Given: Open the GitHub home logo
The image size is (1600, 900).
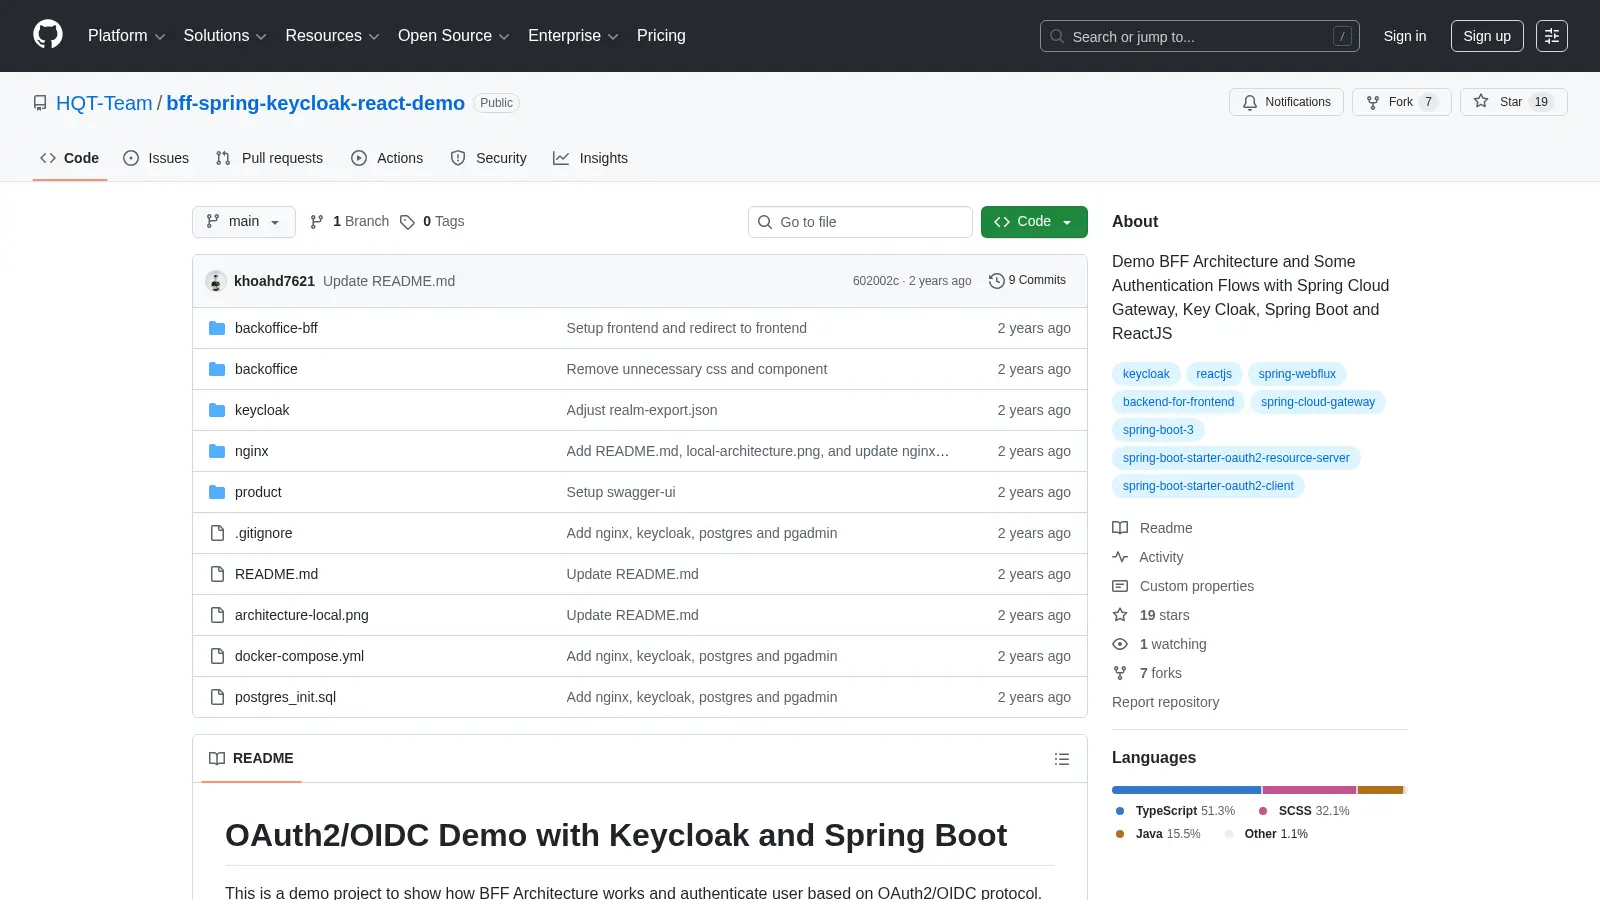Looking at the screenshot, I should 48,35.
